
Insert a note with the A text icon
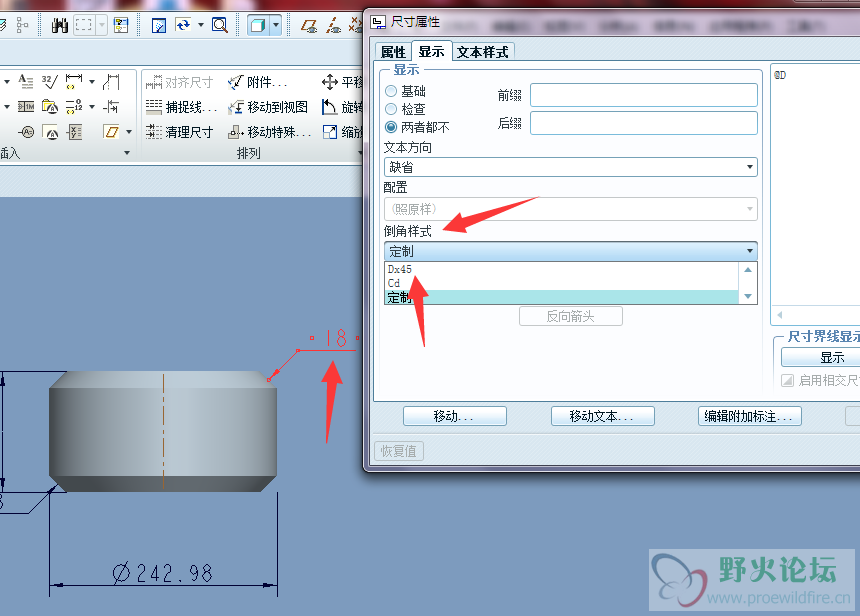(25, 81)
